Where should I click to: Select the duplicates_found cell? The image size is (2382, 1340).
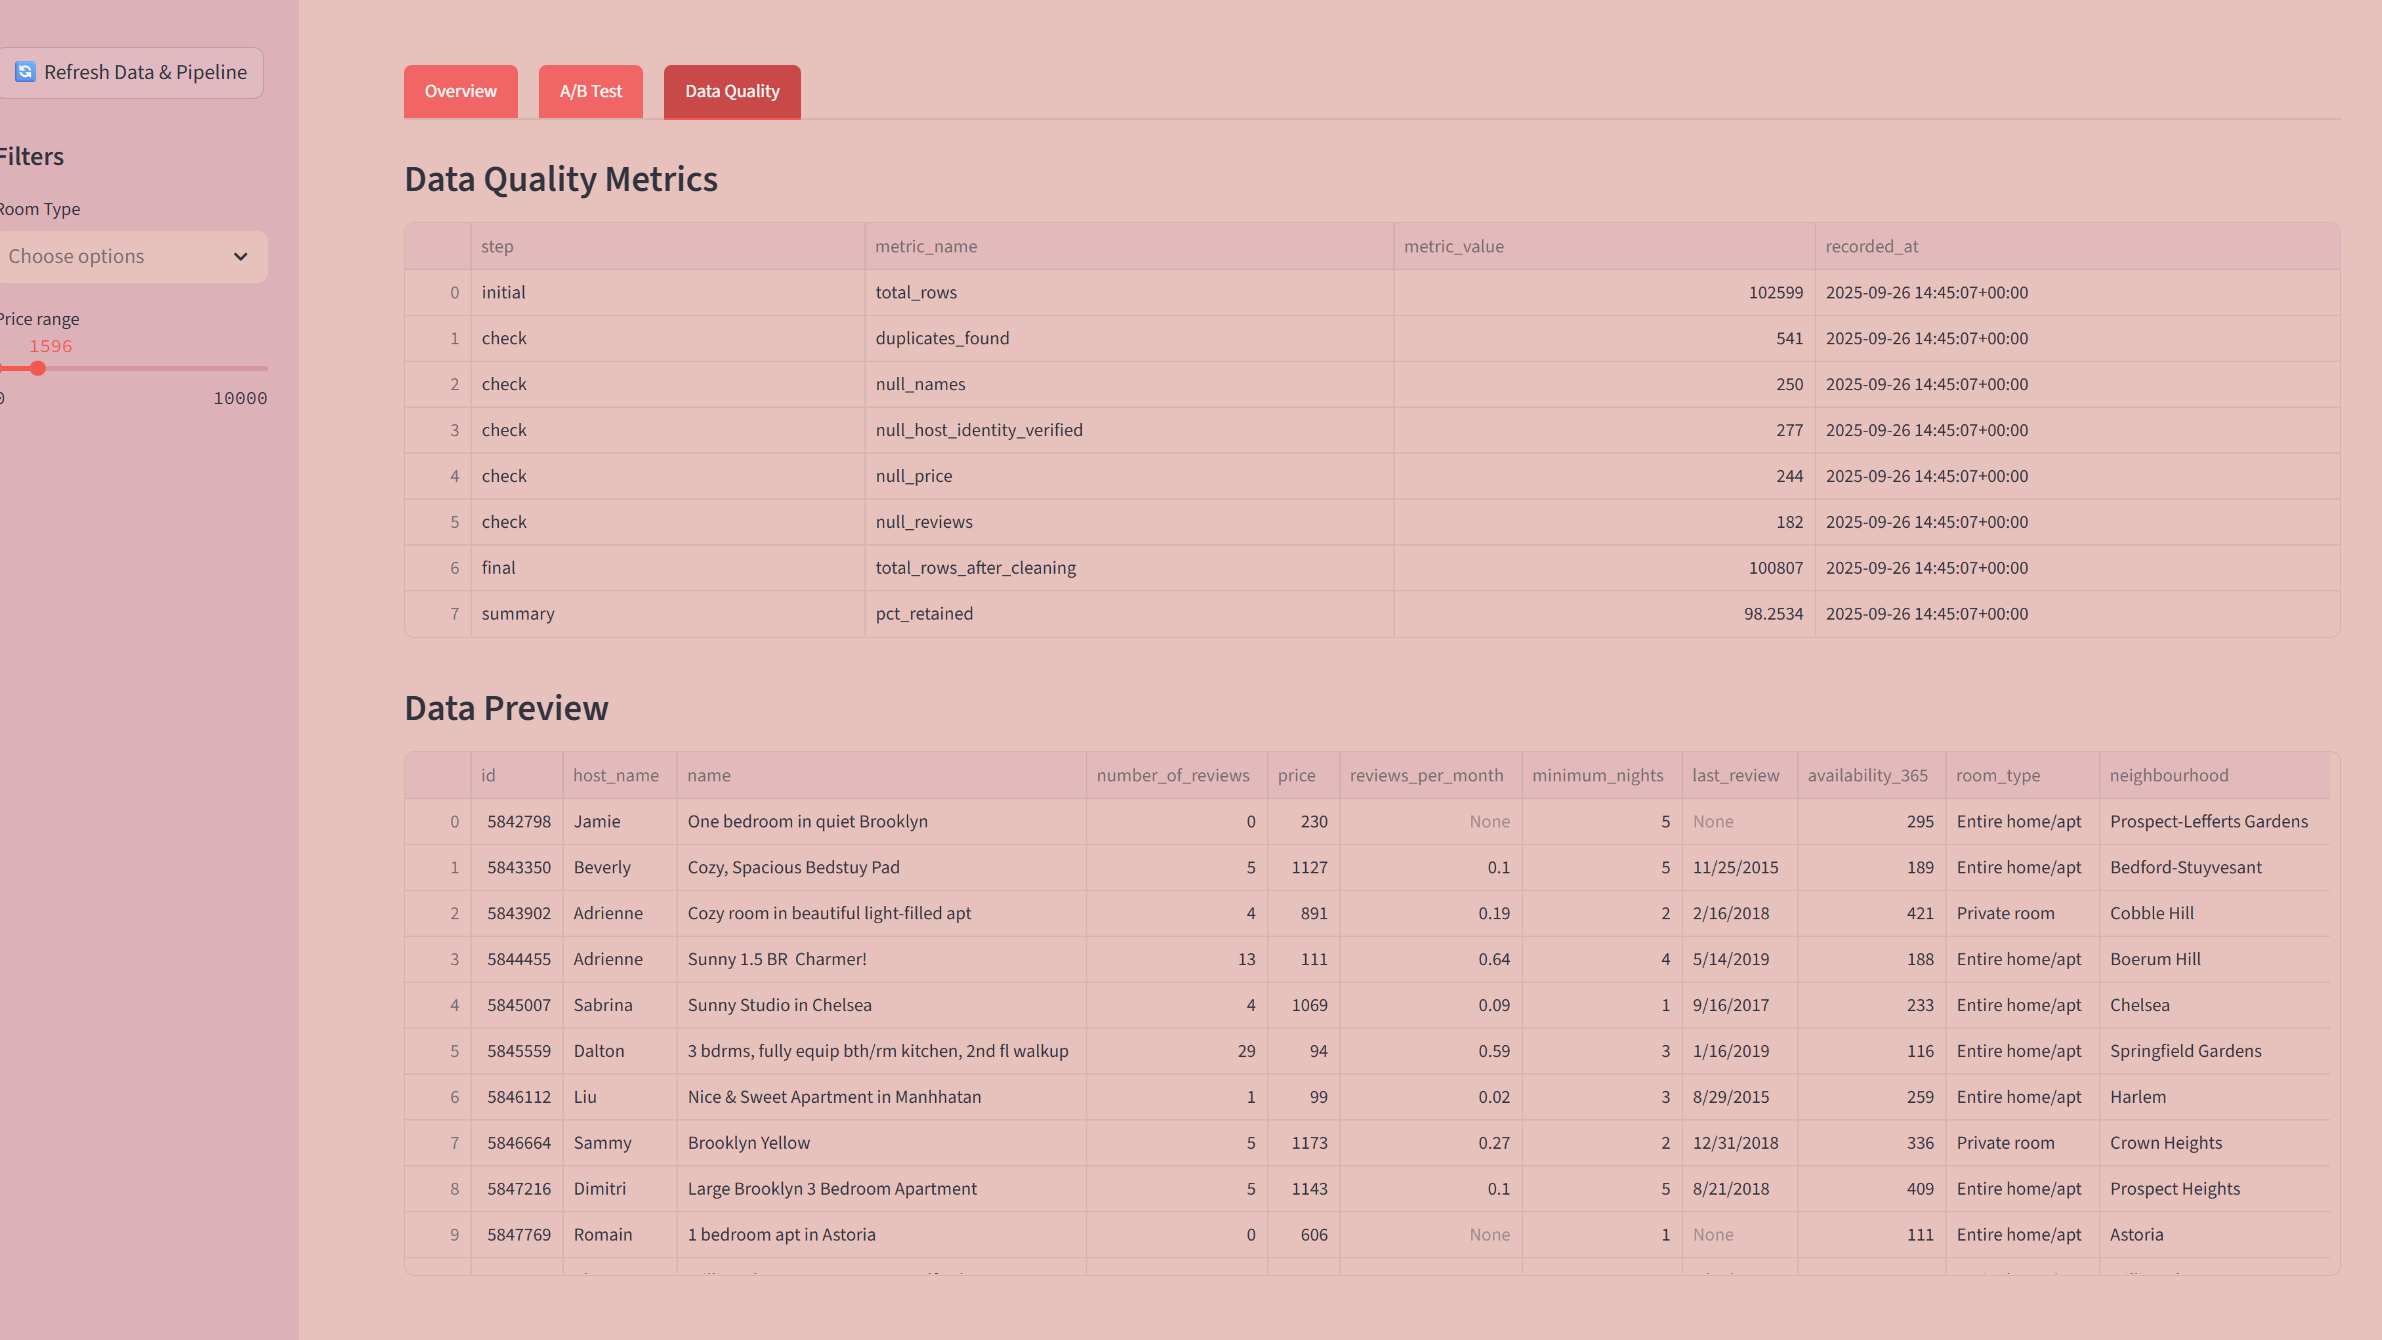coord(1129,339)
